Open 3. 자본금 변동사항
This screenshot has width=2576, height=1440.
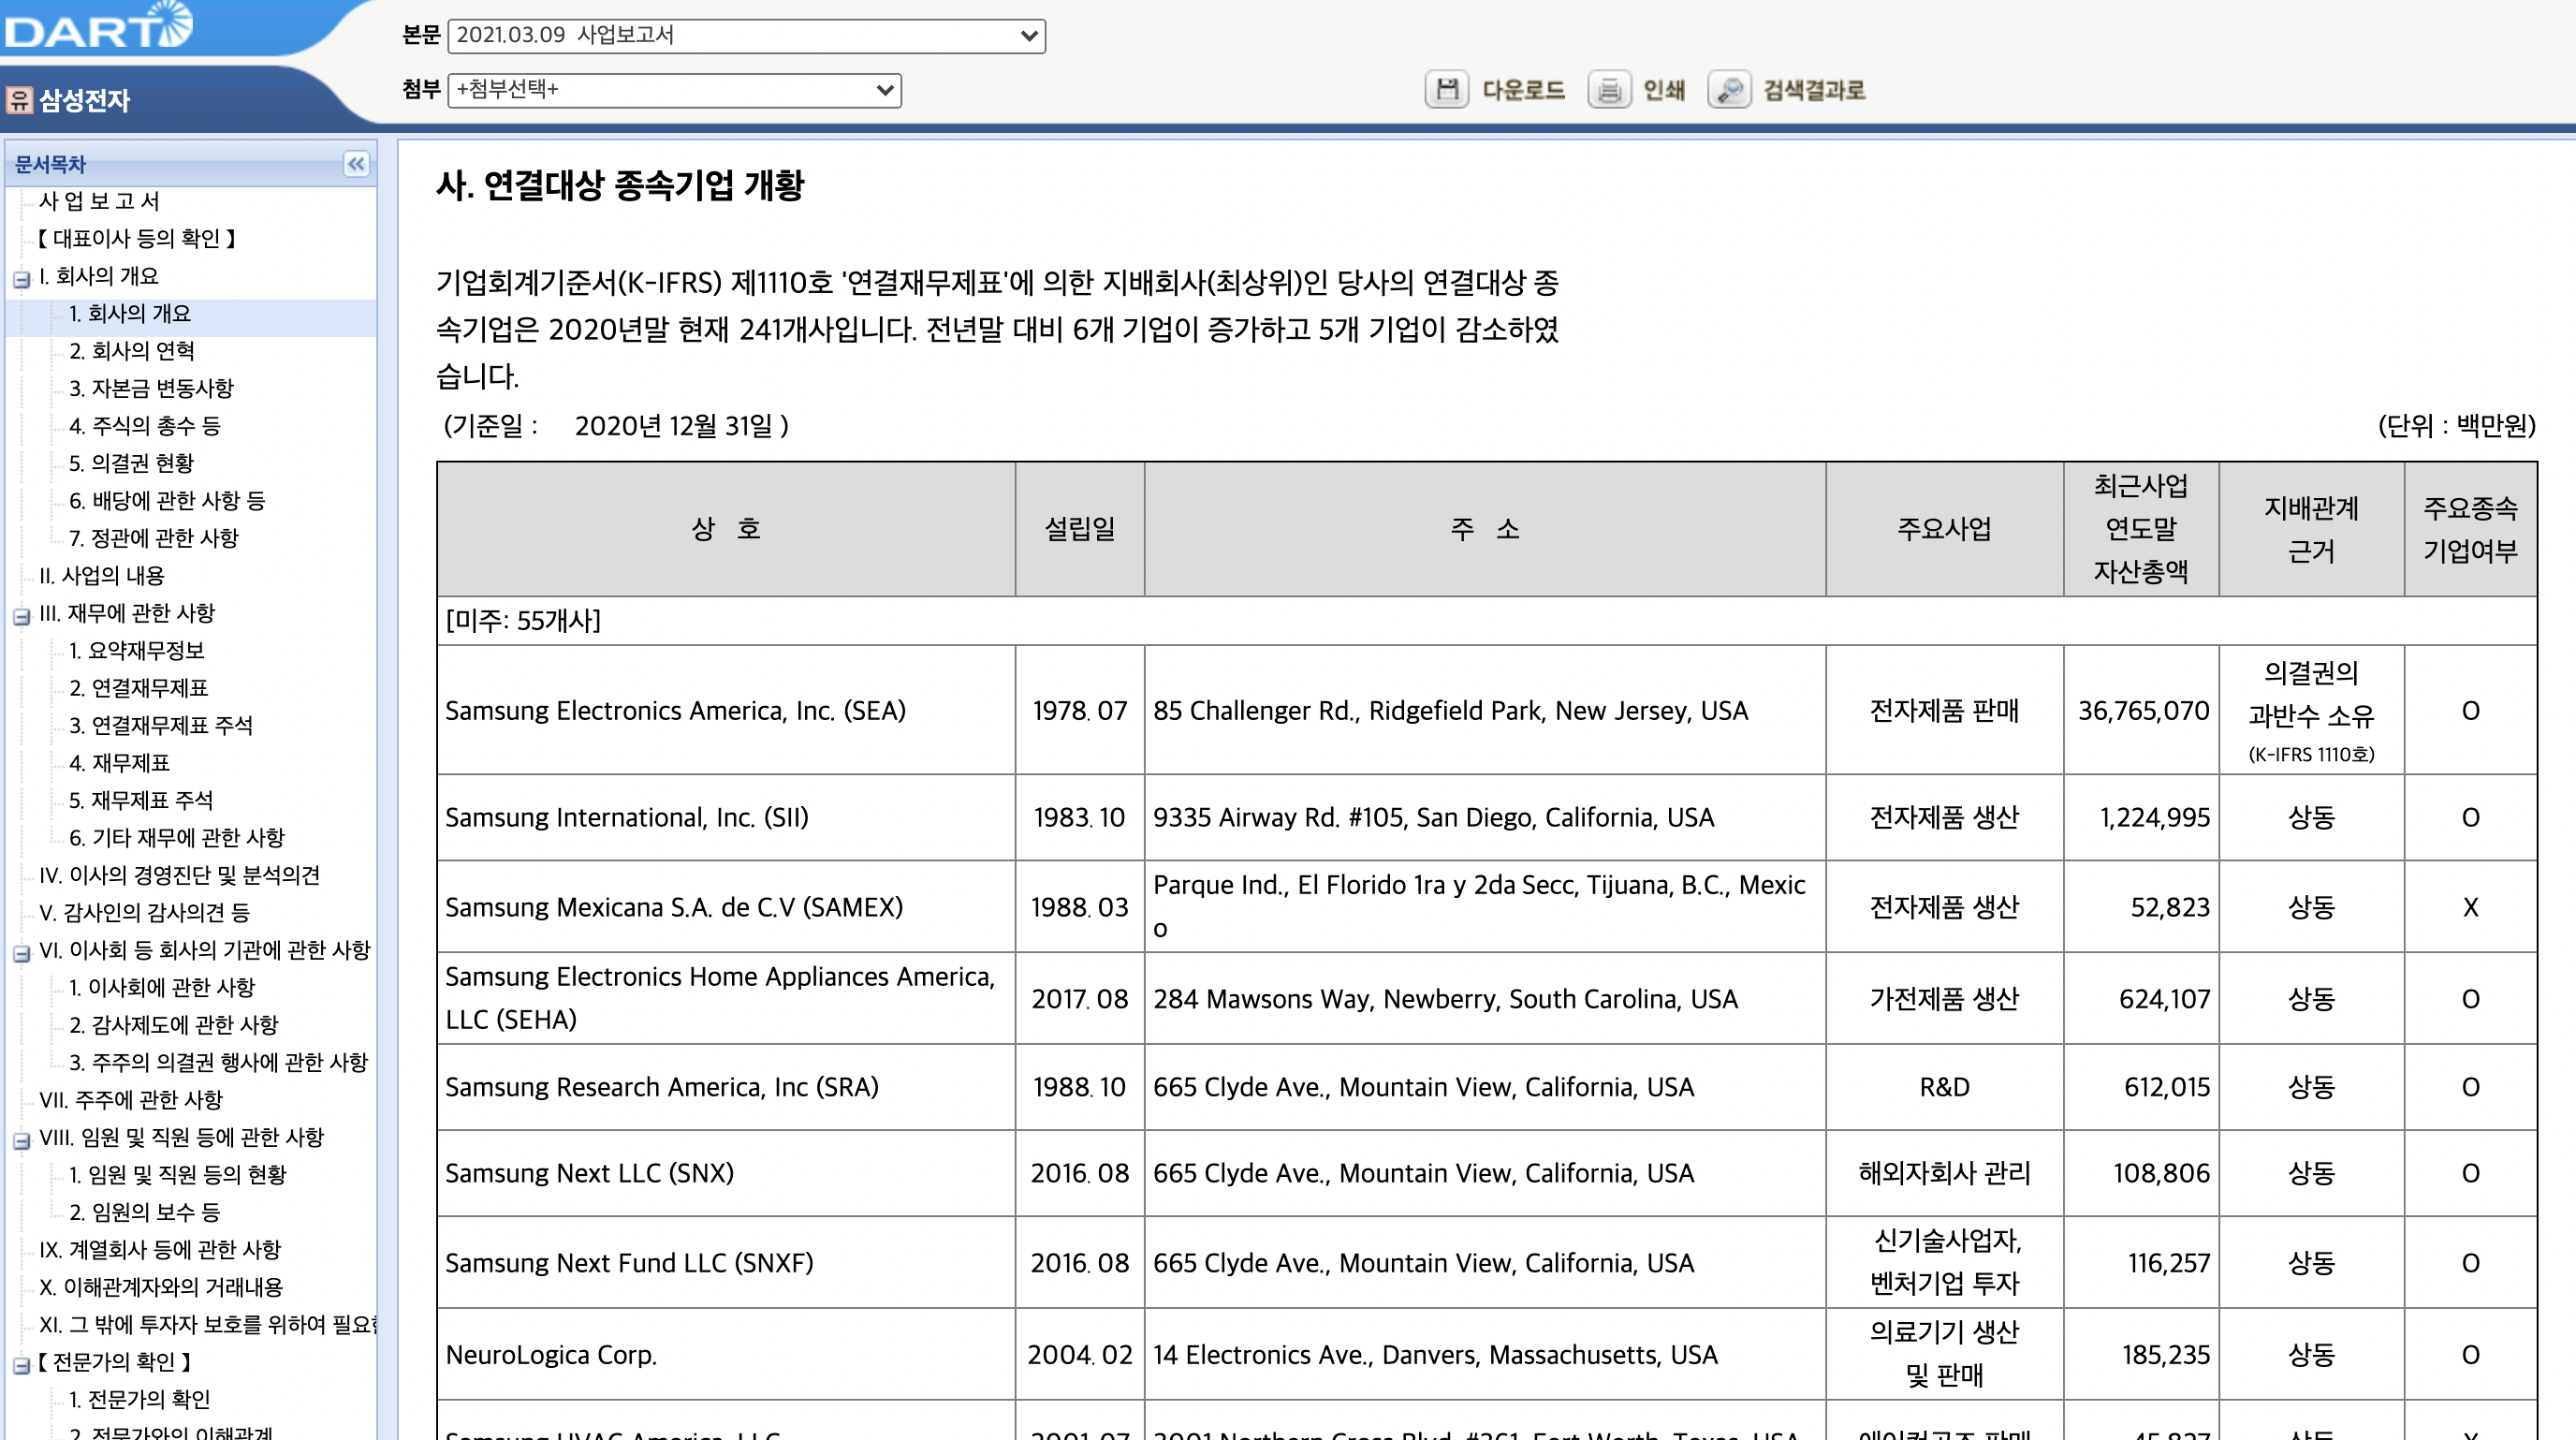151,388
